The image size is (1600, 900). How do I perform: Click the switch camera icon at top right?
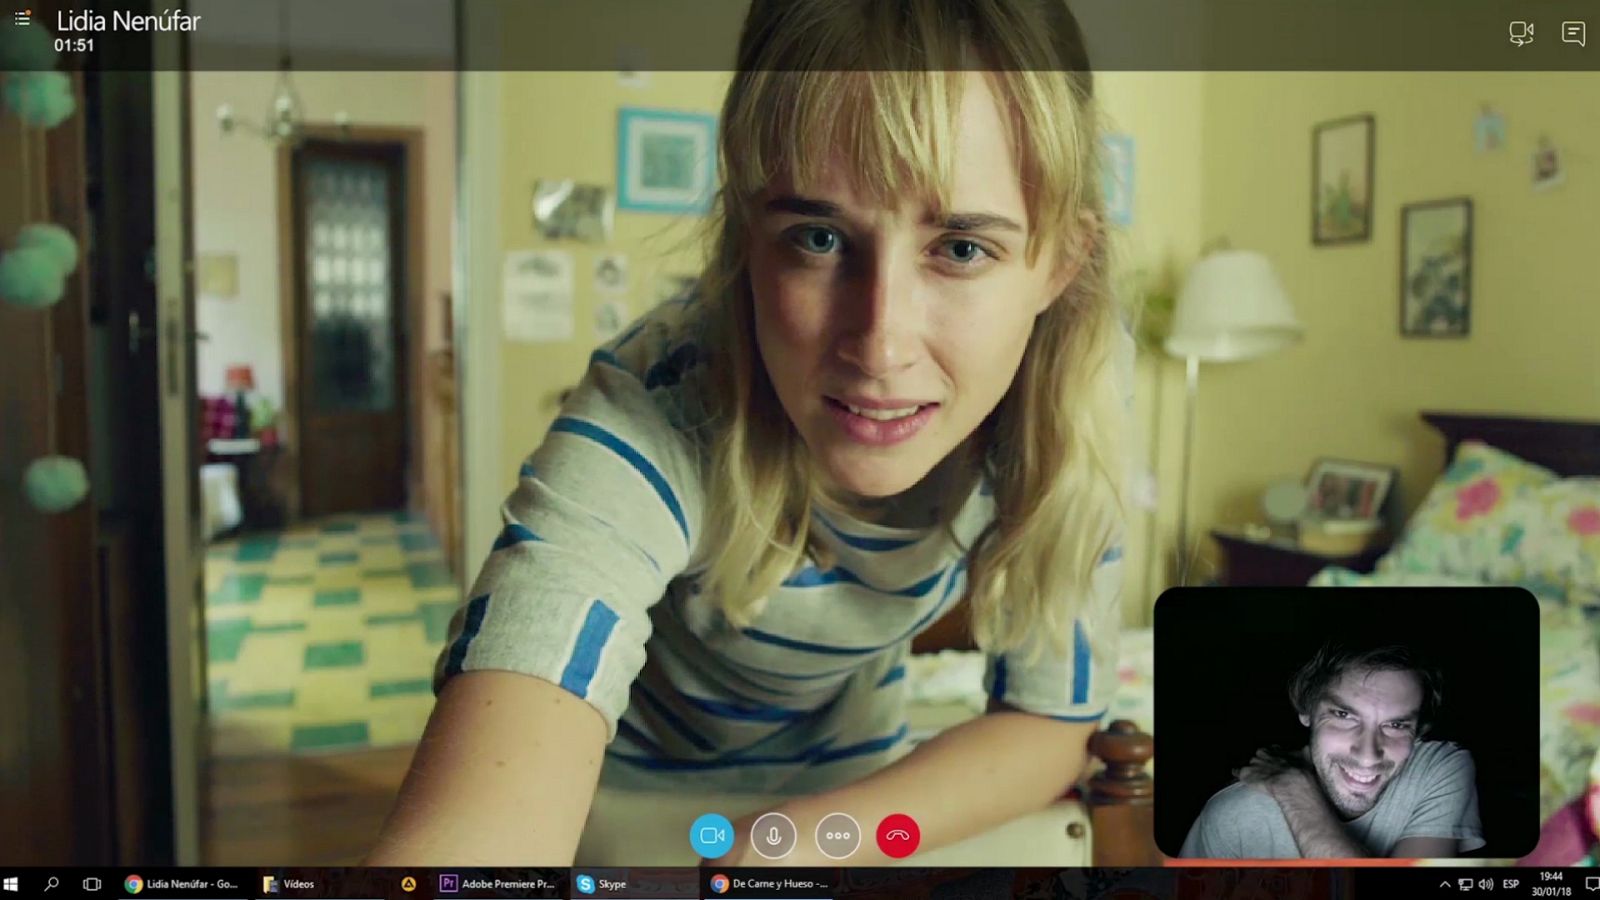[x=1521, y=34]
